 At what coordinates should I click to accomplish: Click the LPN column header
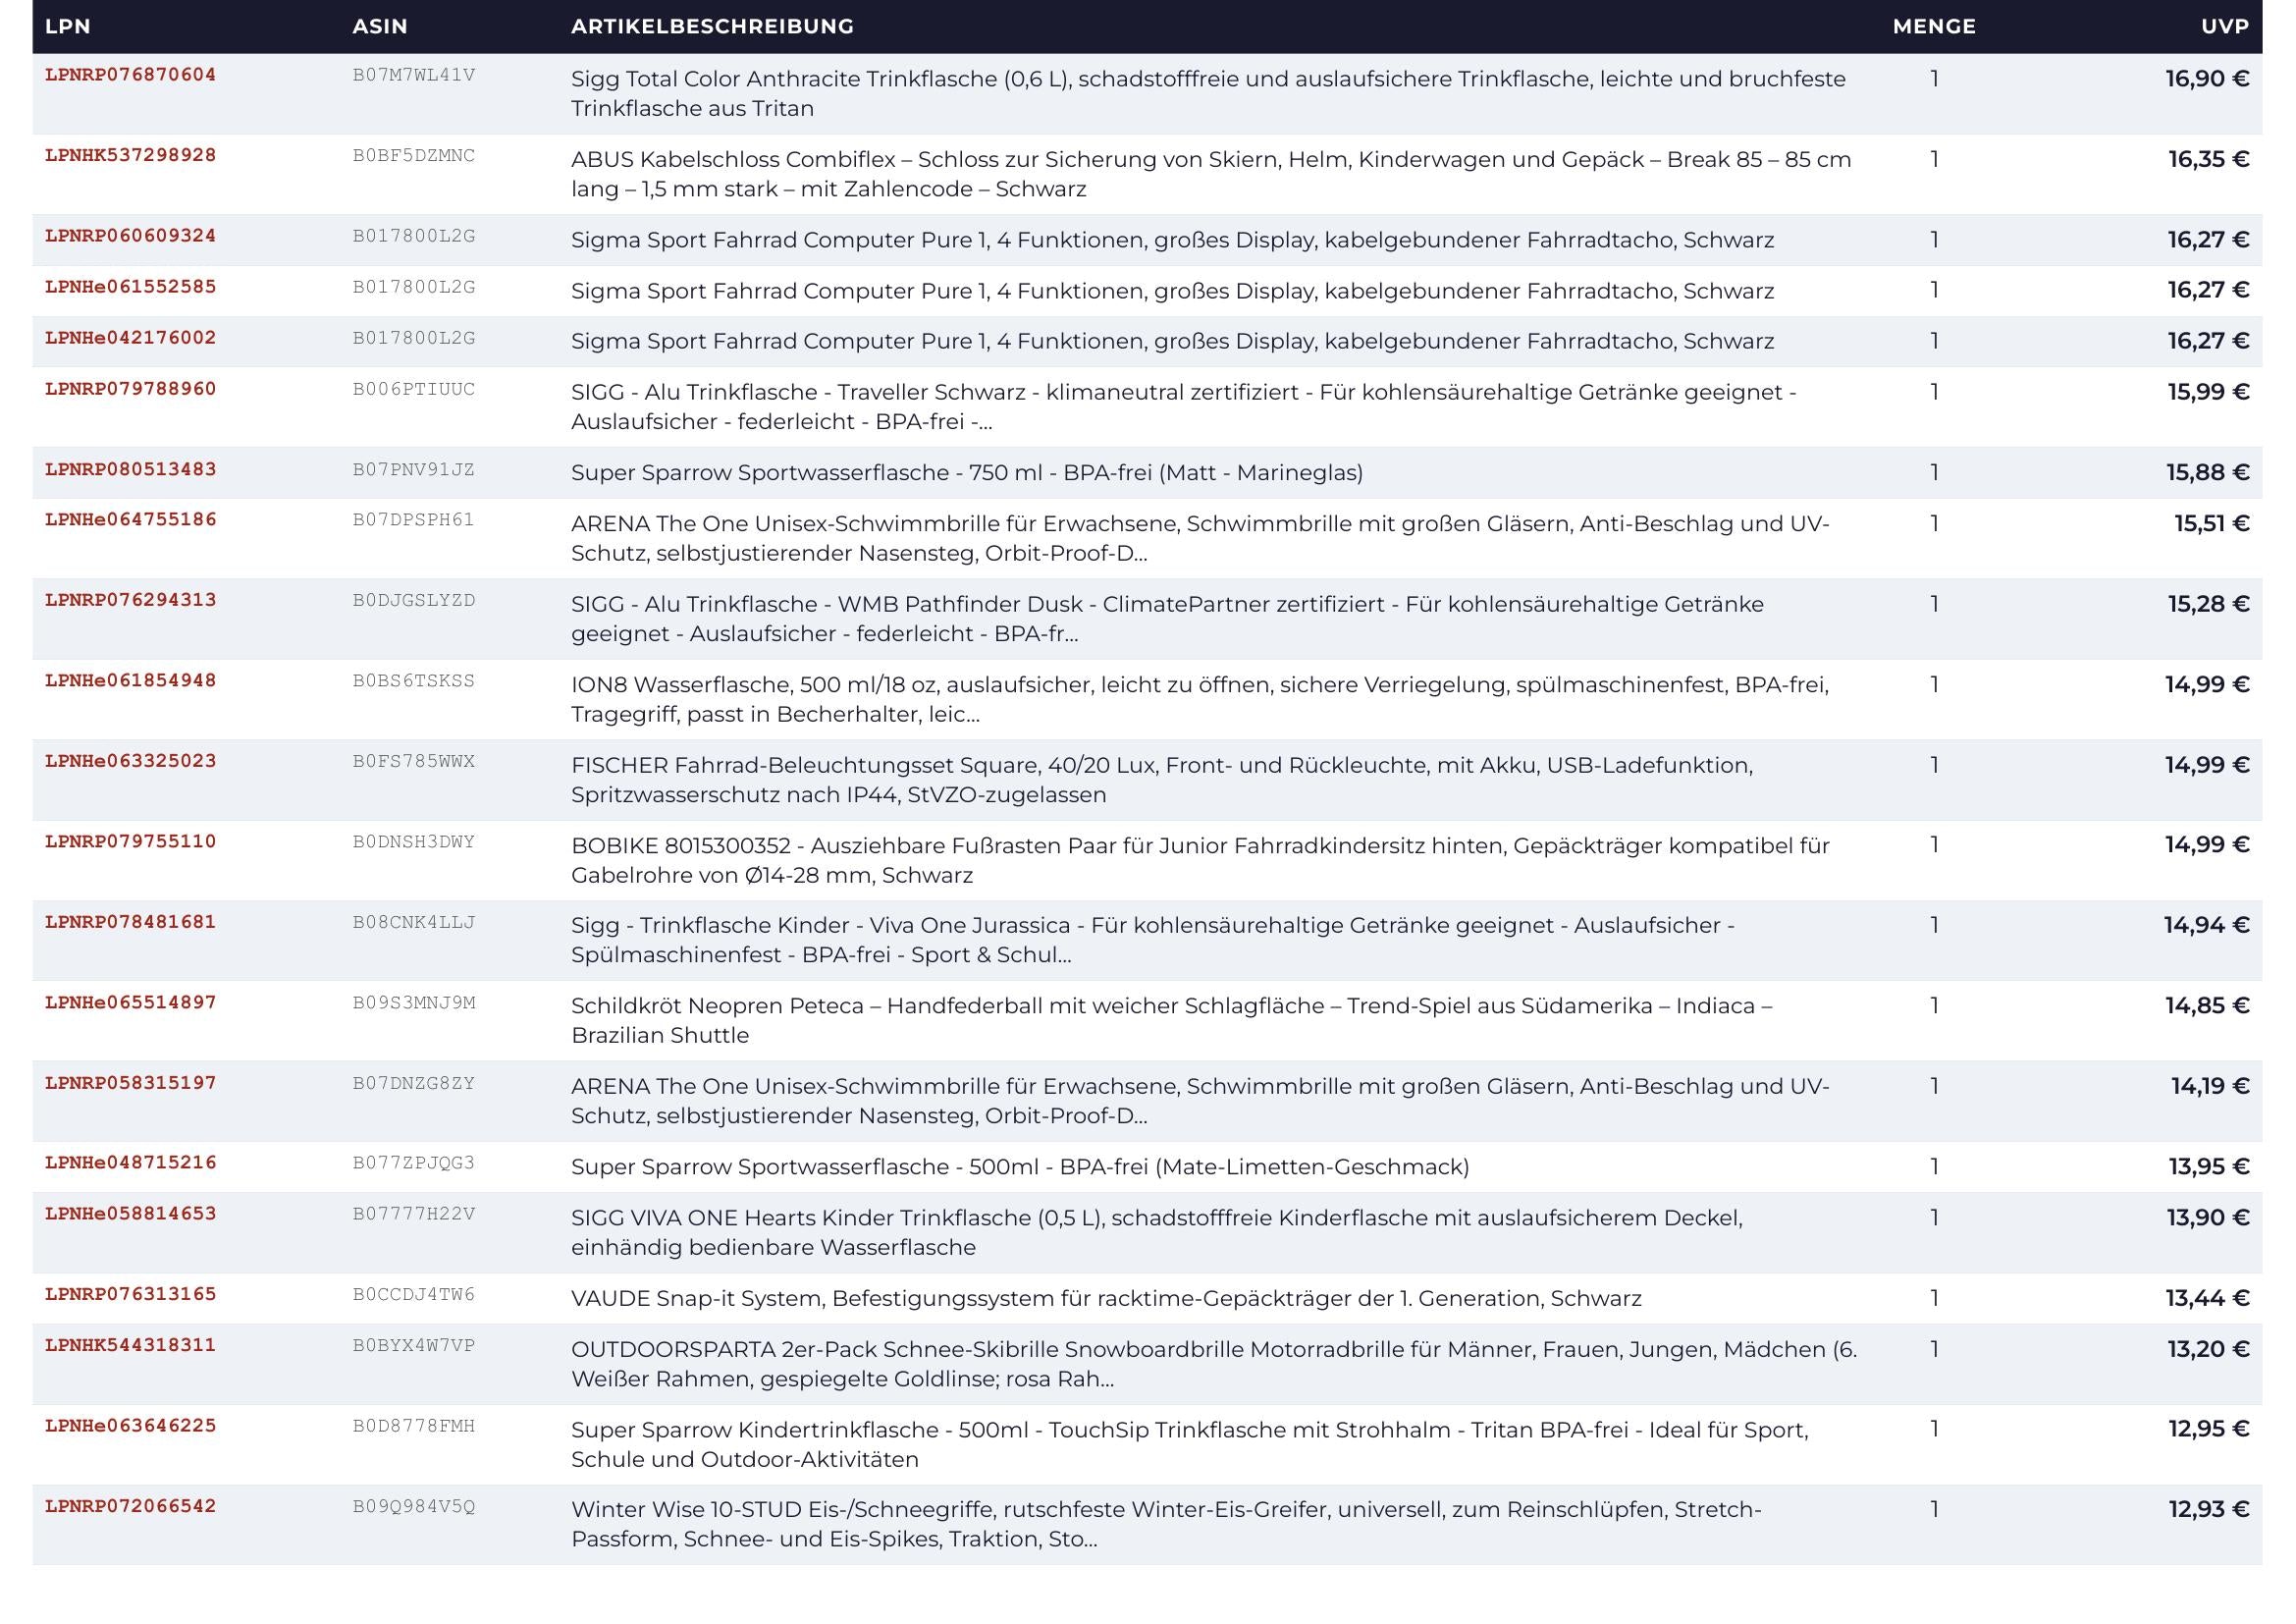pyautogui.click(x=68, y=27)
